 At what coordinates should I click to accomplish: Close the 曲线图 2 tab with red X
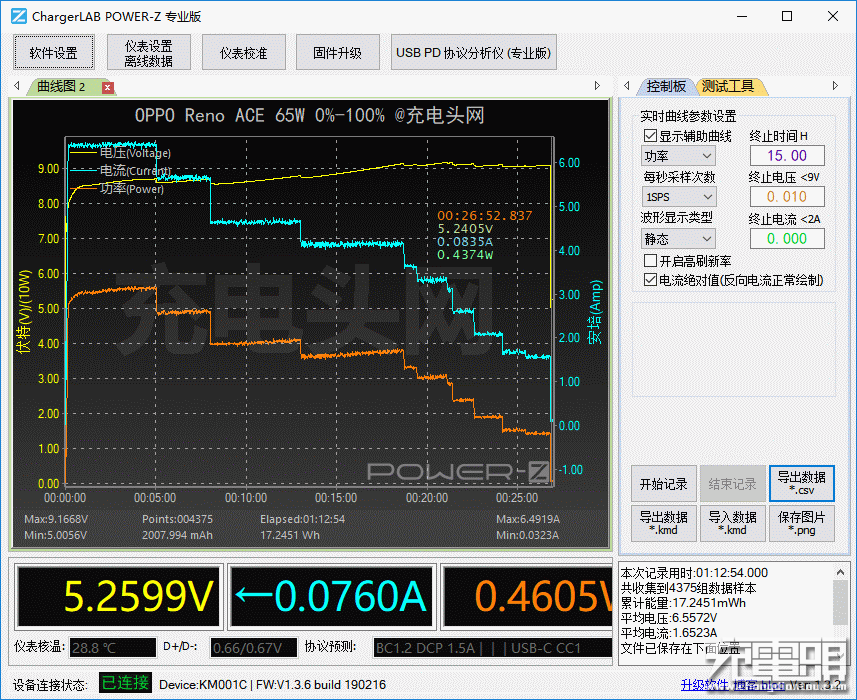(108, 87)
